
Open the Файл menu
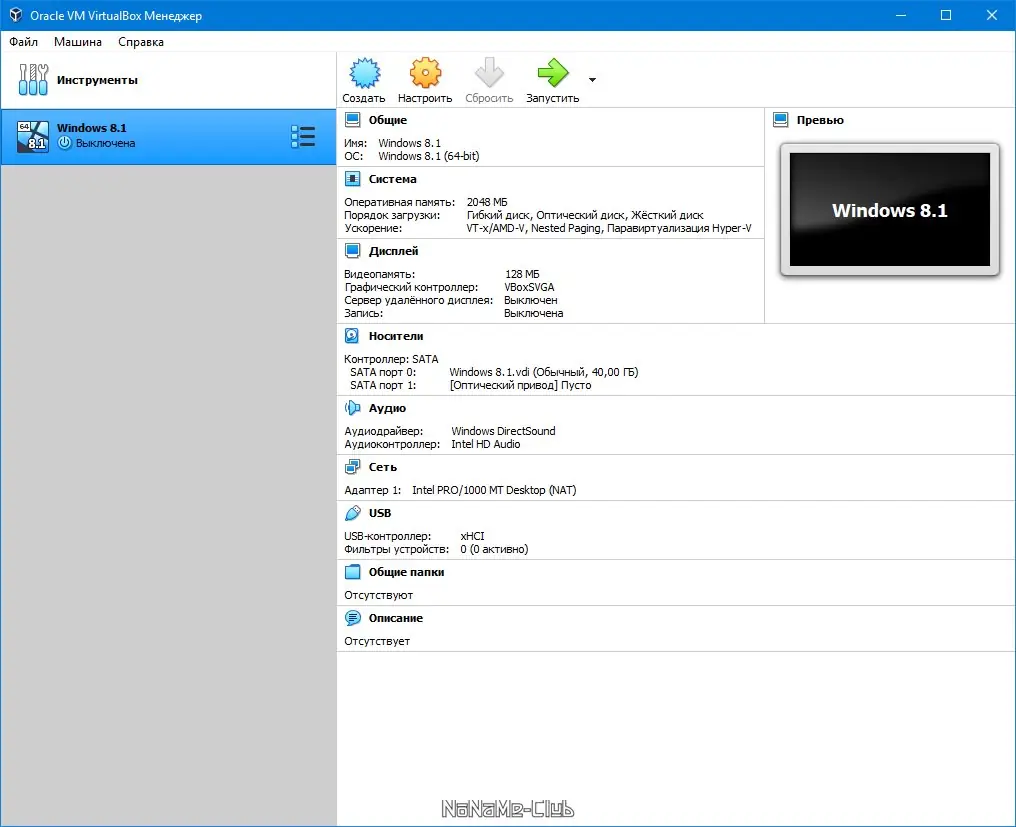23,41
